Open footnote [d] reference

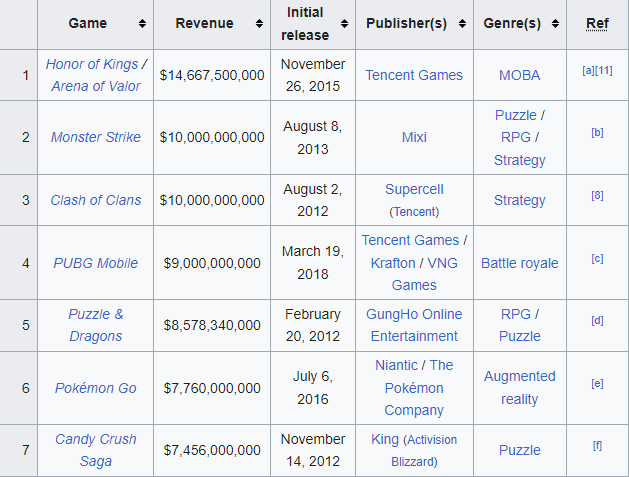point(597,321)
